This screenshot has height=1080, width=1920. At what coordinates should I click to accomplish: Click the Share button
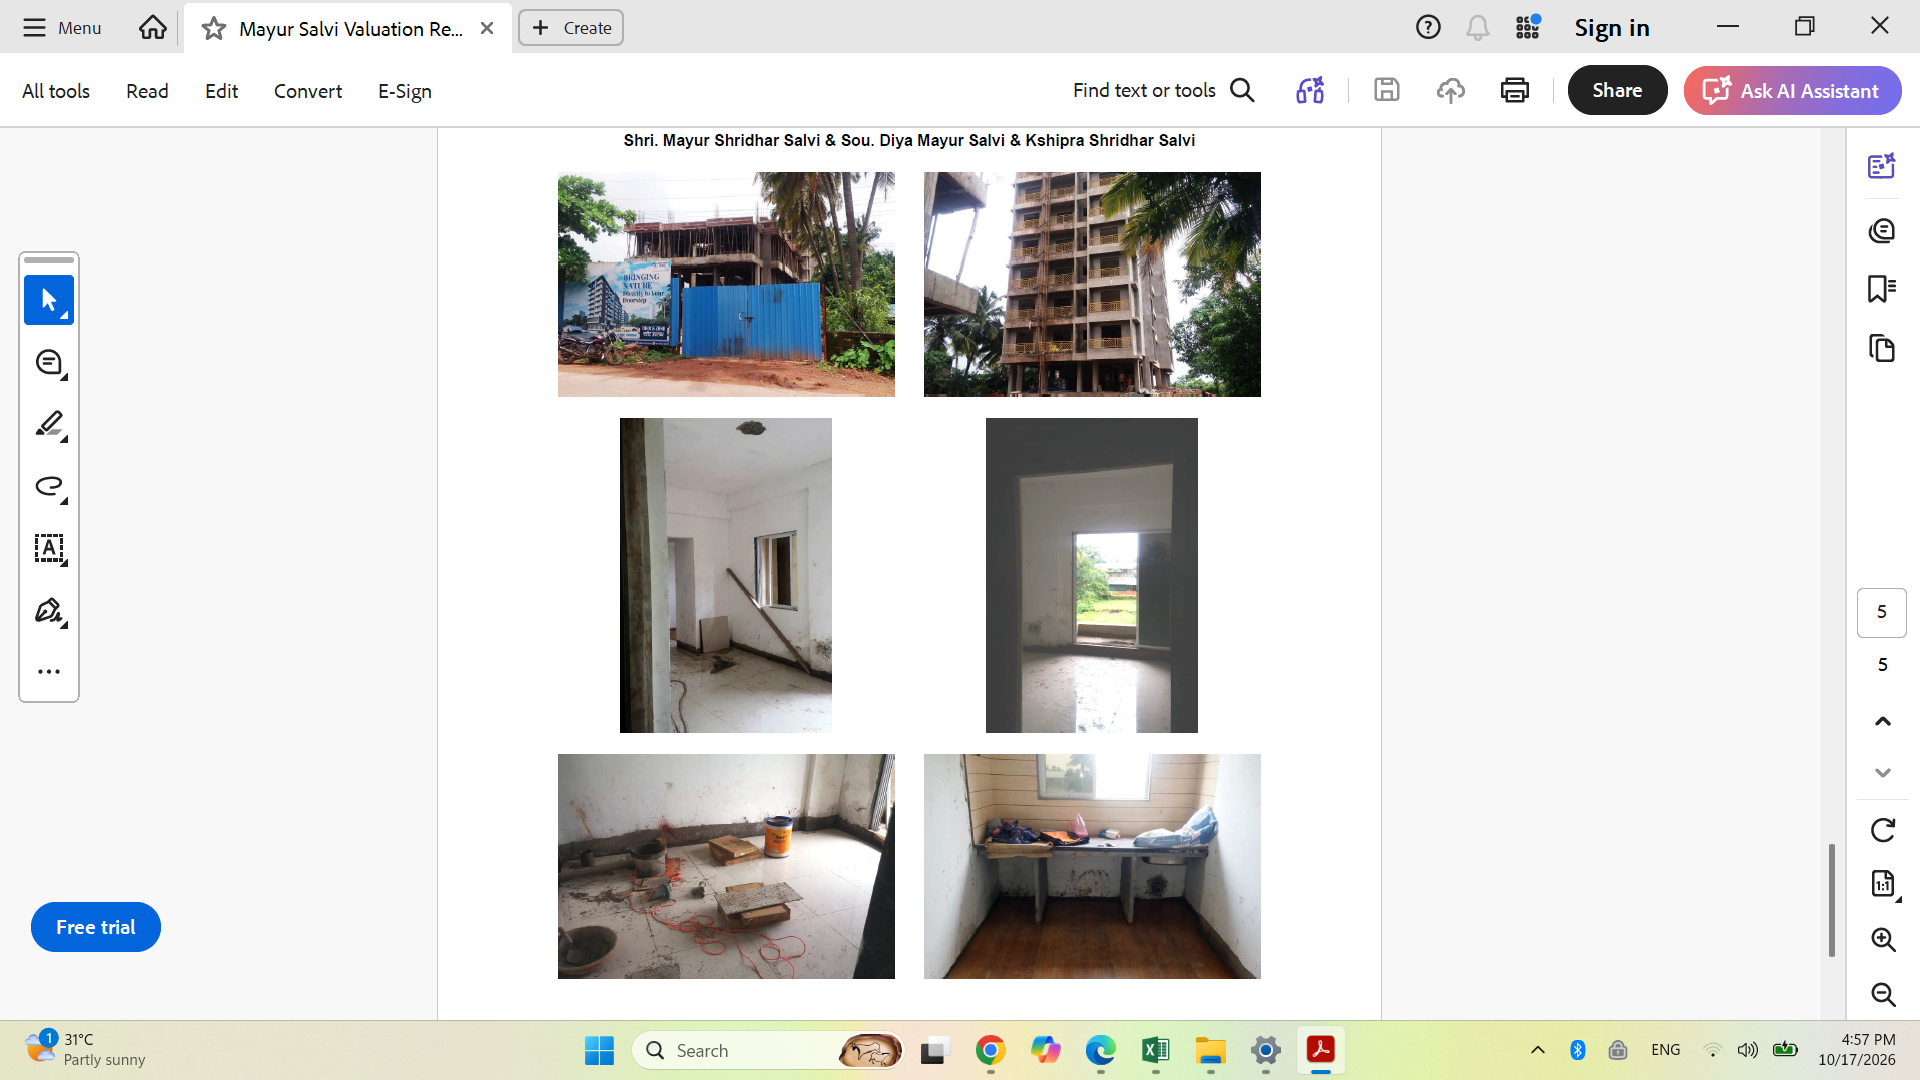(x=1617, y=90)
